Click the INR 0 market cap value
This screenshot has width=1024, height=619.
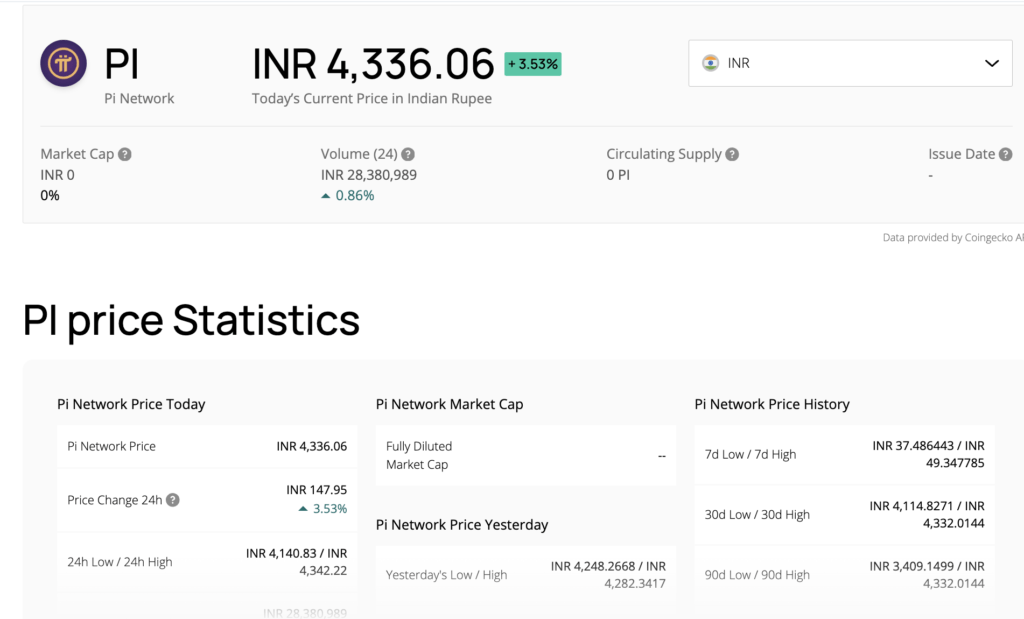[x=57, y=175]
